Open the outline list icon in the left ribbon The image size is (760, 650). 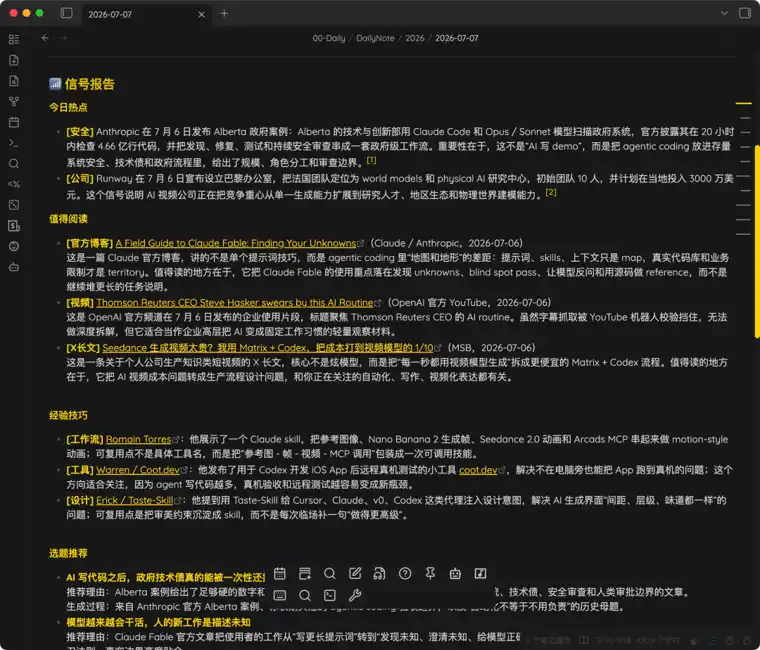point(14,39)
